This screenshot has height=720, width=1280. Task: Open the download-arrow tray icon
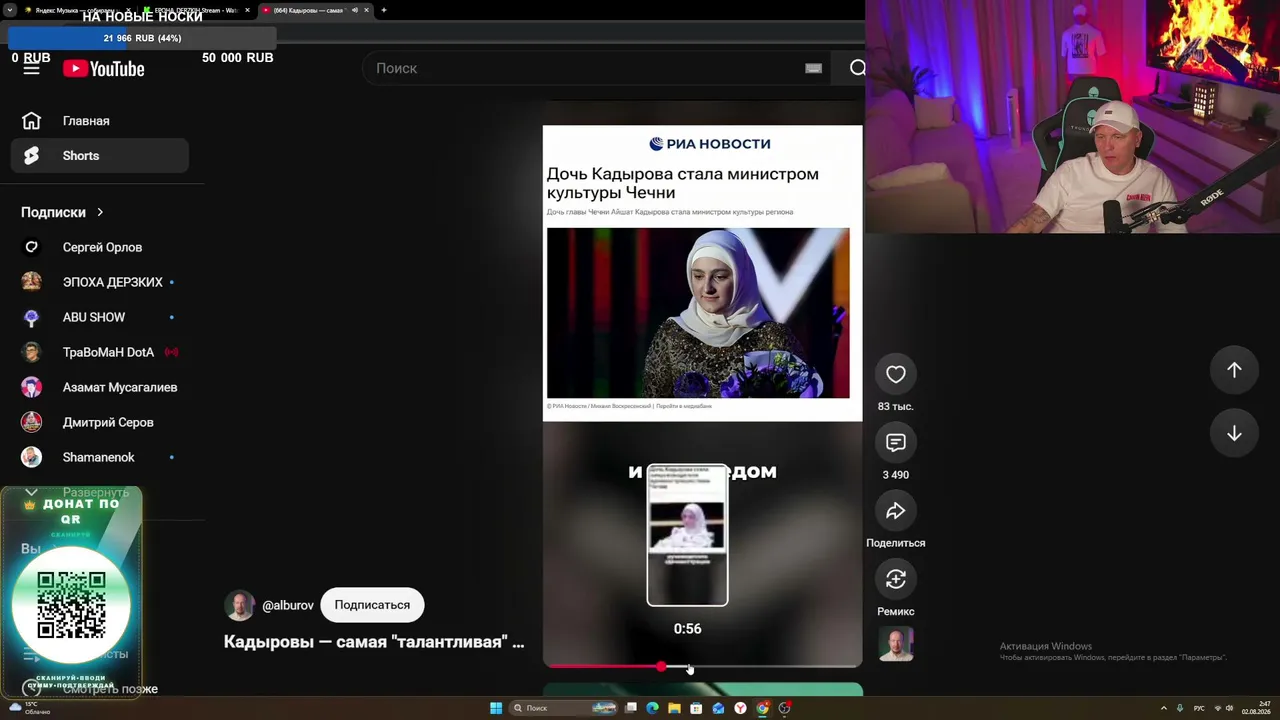pos(1180,708)
